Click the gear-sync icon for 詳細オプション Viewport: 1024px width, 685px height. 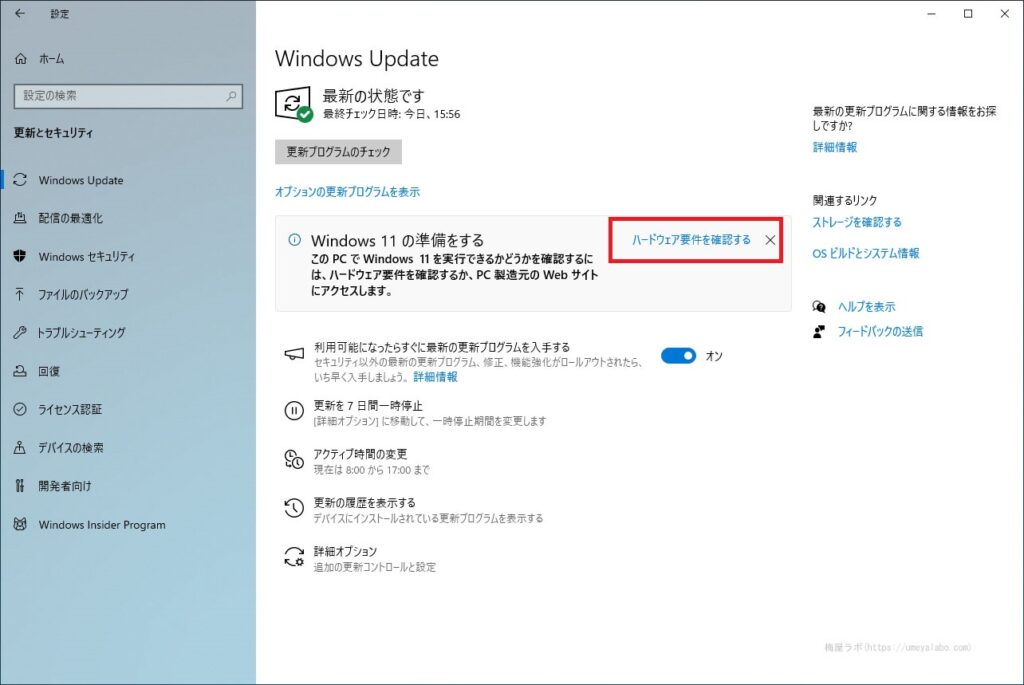(294, 557)
